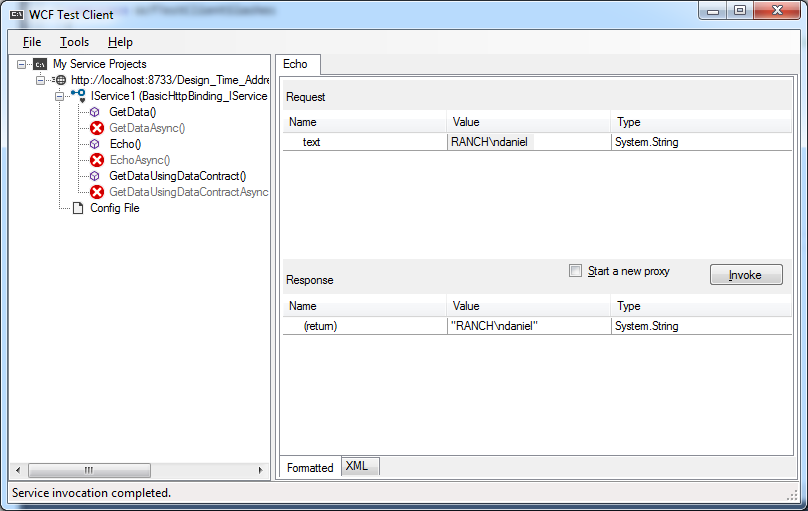Click the request text value field RANCH\ndaniel
Viewport: 808px width, 511px height.
(529, 142)
